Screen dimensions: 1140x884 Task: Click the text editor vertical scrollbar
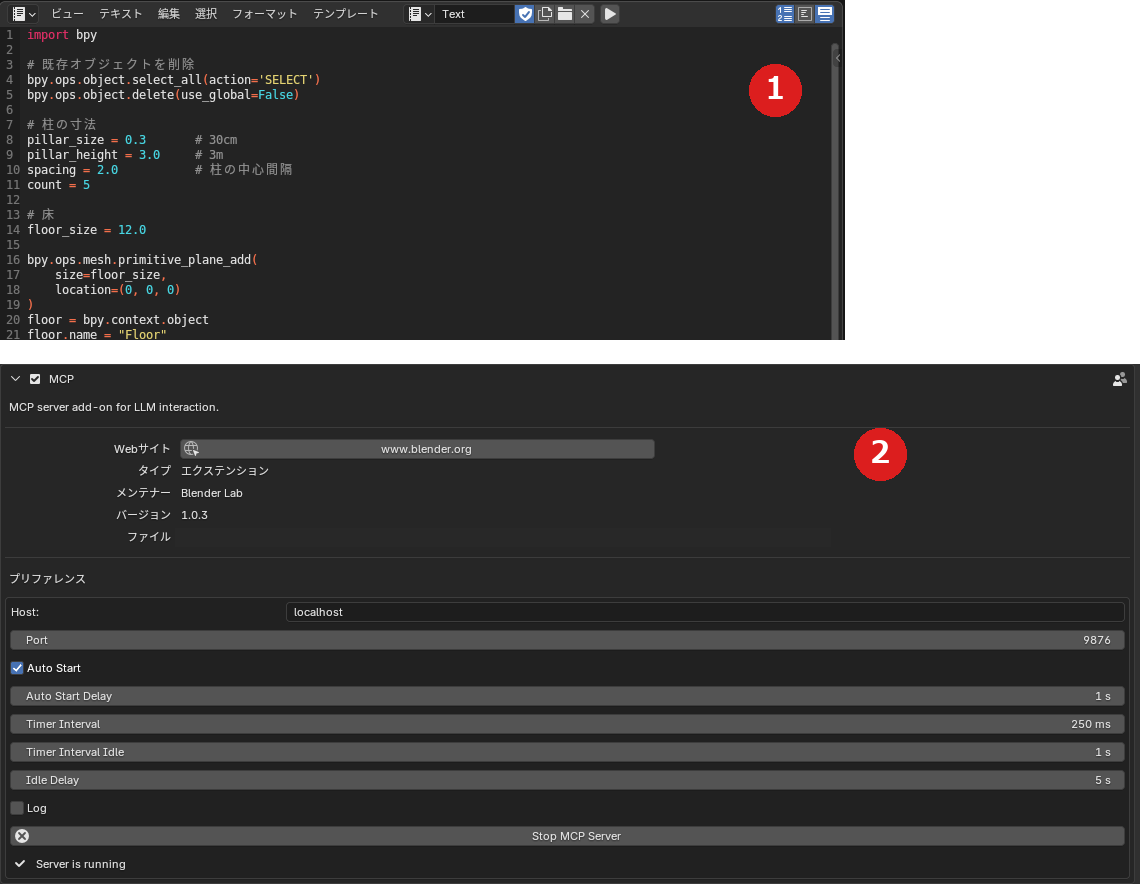click(x=835, y=190)
